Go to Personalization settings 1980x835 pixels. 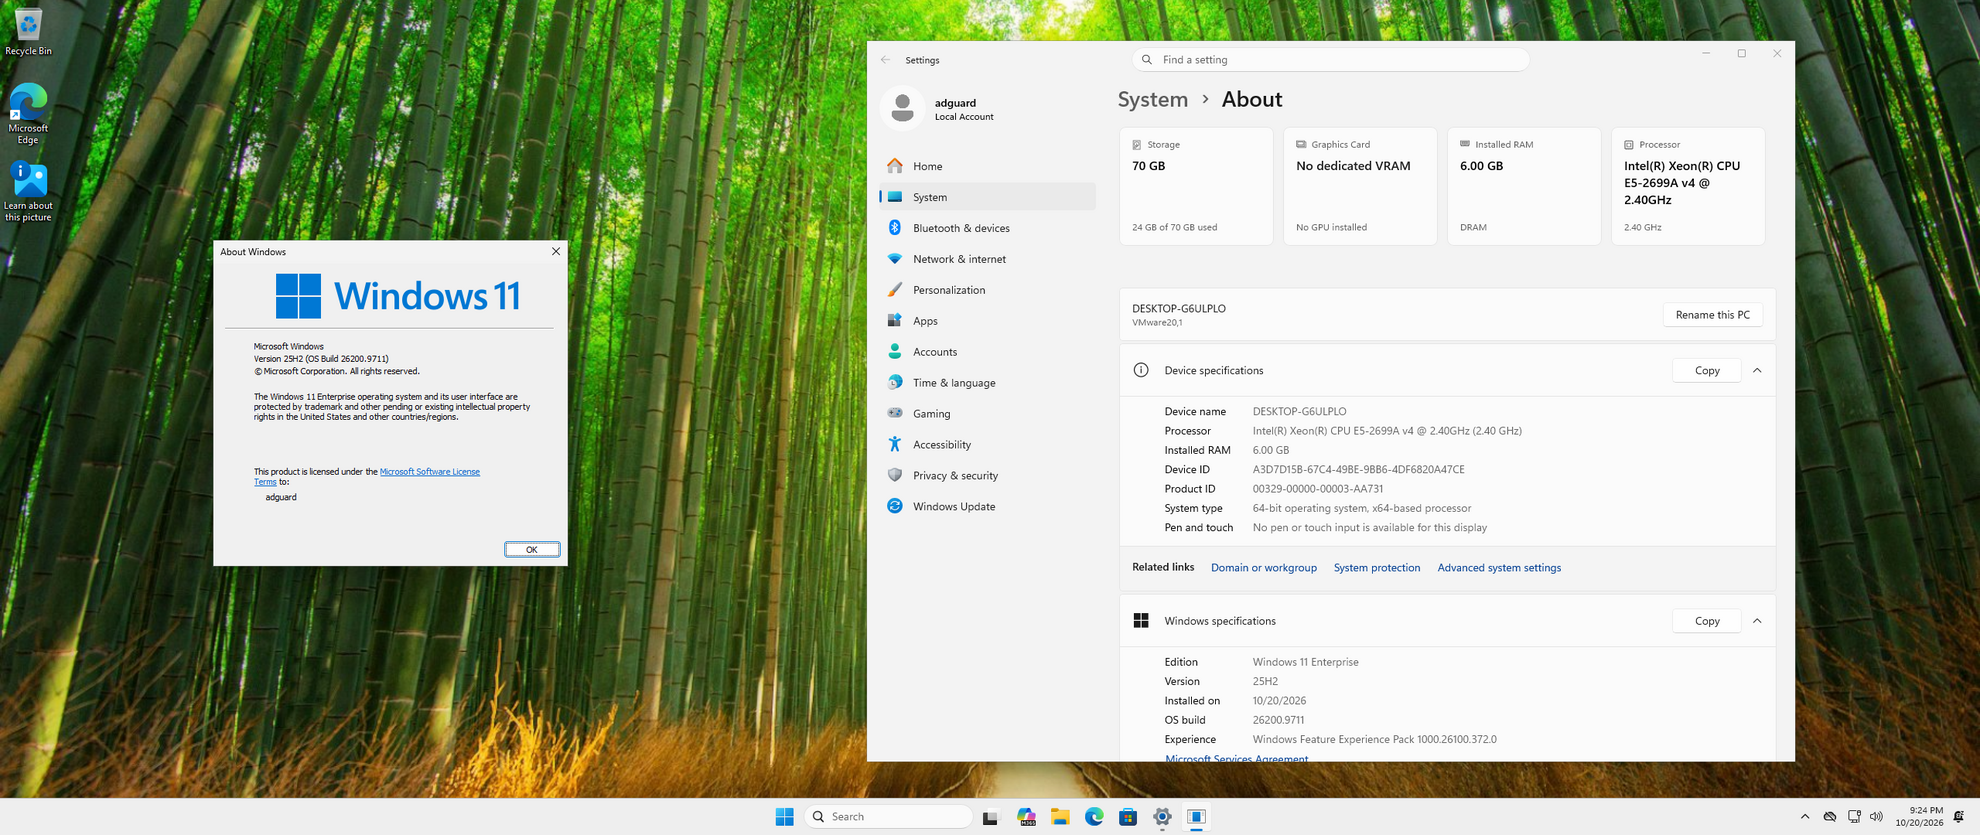[x=987, y=290]
